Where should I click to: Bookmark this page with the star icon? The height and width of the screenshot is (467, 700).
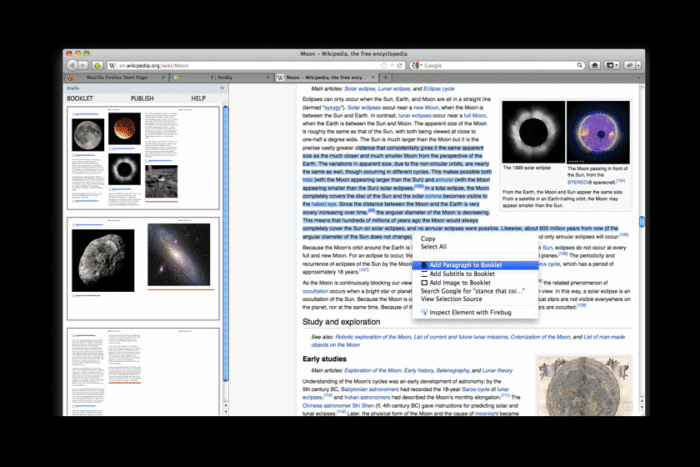coord(383,65)
